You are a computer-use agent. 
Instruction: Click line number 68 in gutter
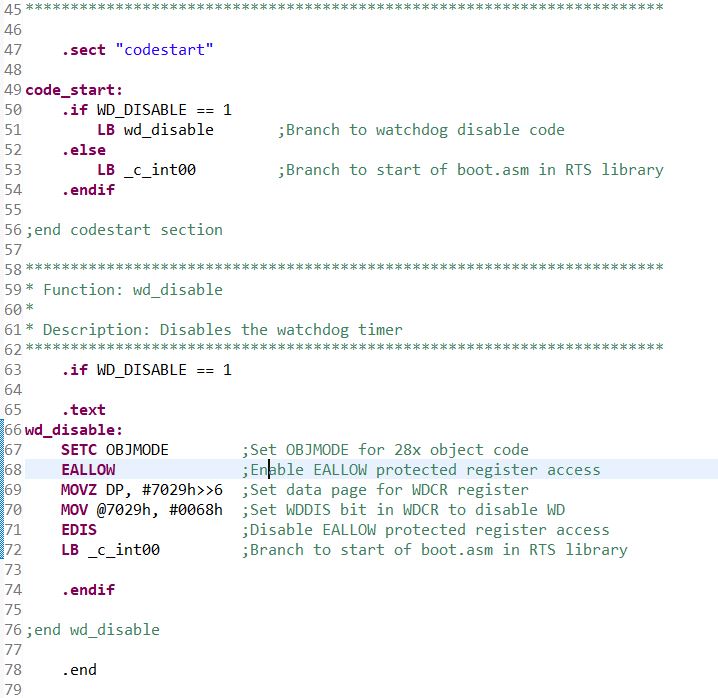coord(13,469)
